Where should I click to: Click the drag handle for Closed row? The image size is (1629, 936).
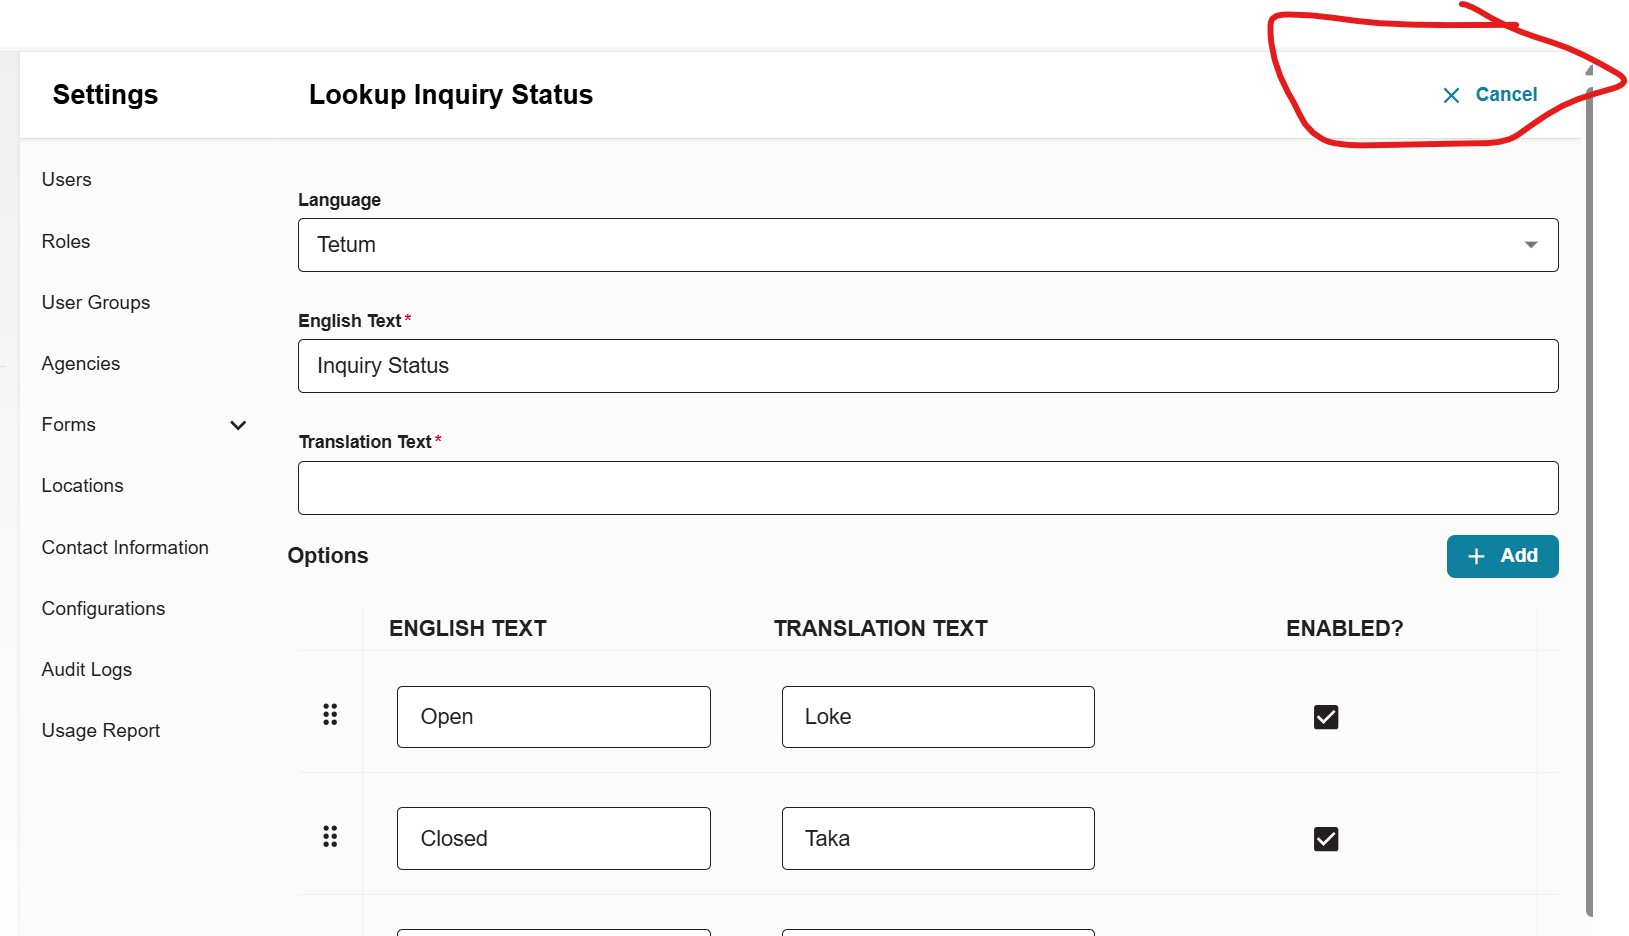tap(330, 837)
